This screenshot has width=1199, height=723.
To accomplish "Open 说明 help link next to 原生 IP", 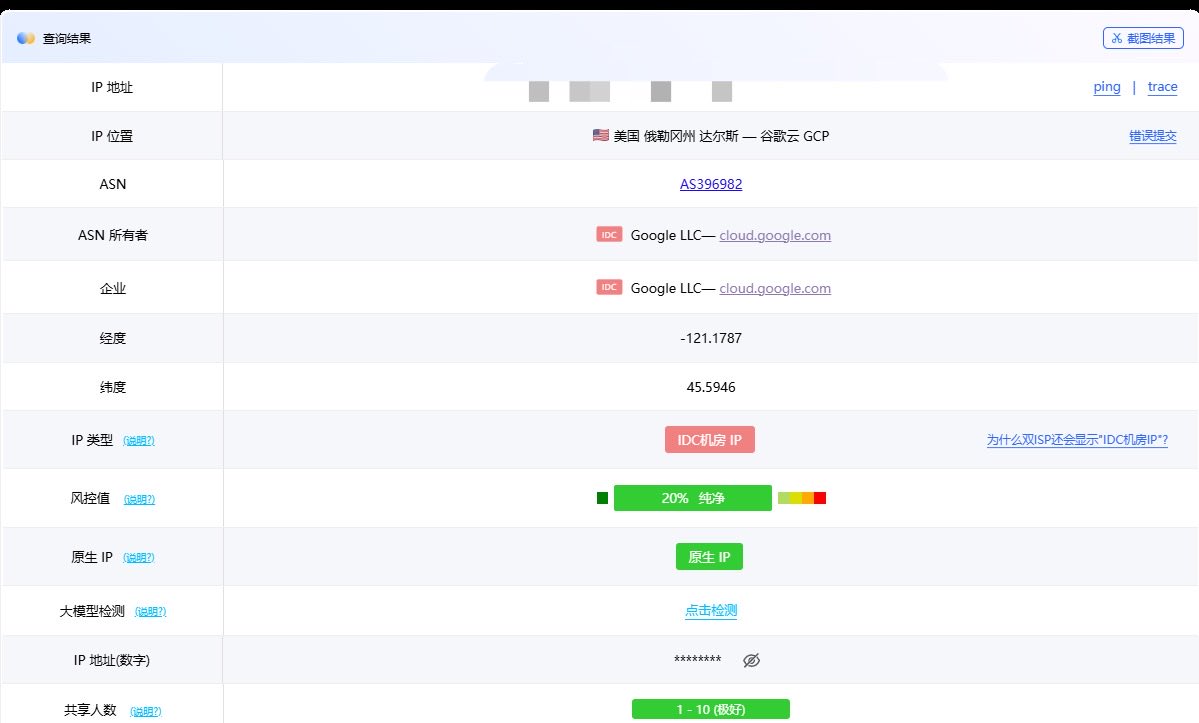I will pyautogui.click(x=138, y=558).
